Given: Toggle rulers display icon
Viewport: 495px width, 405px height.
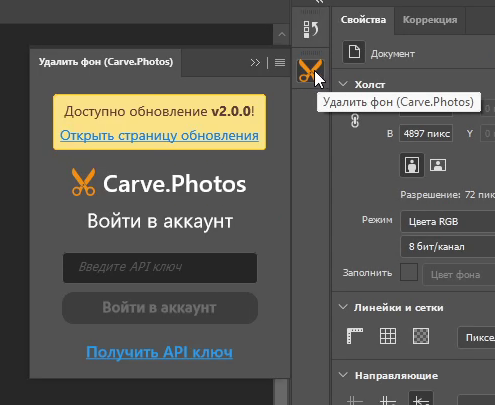Looking at the screenshot, I should coord(355,336).
